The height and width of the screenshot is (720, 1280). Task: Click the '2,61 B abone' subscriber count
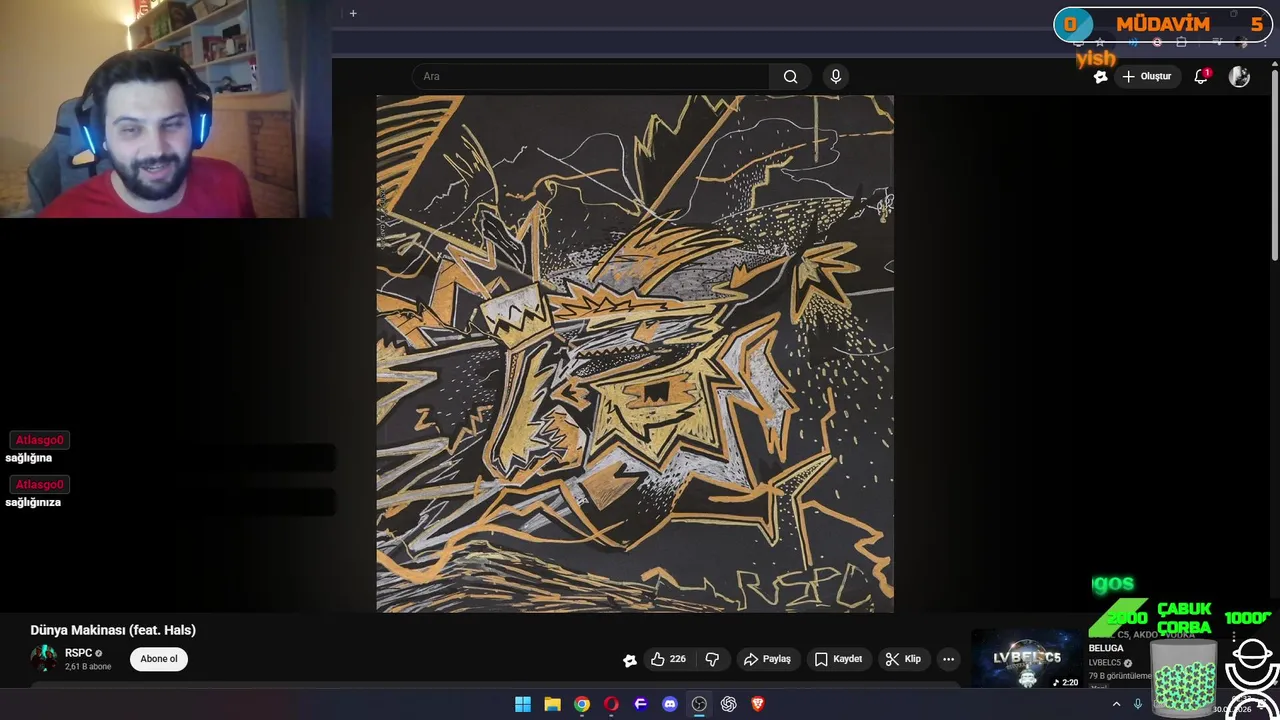click(x=88, y=667)
